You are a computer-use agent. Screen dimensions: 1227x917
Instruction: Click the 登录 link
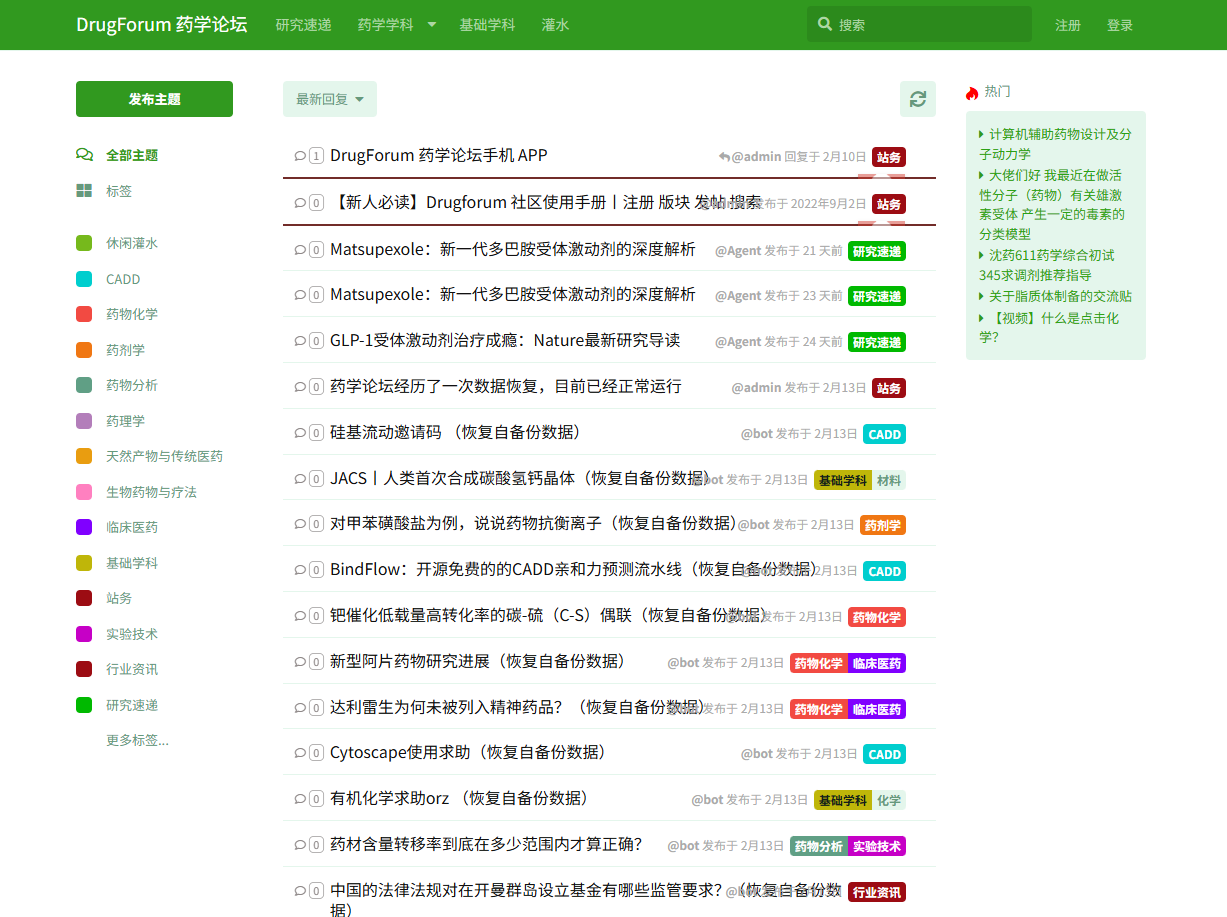pos(1119,25)
